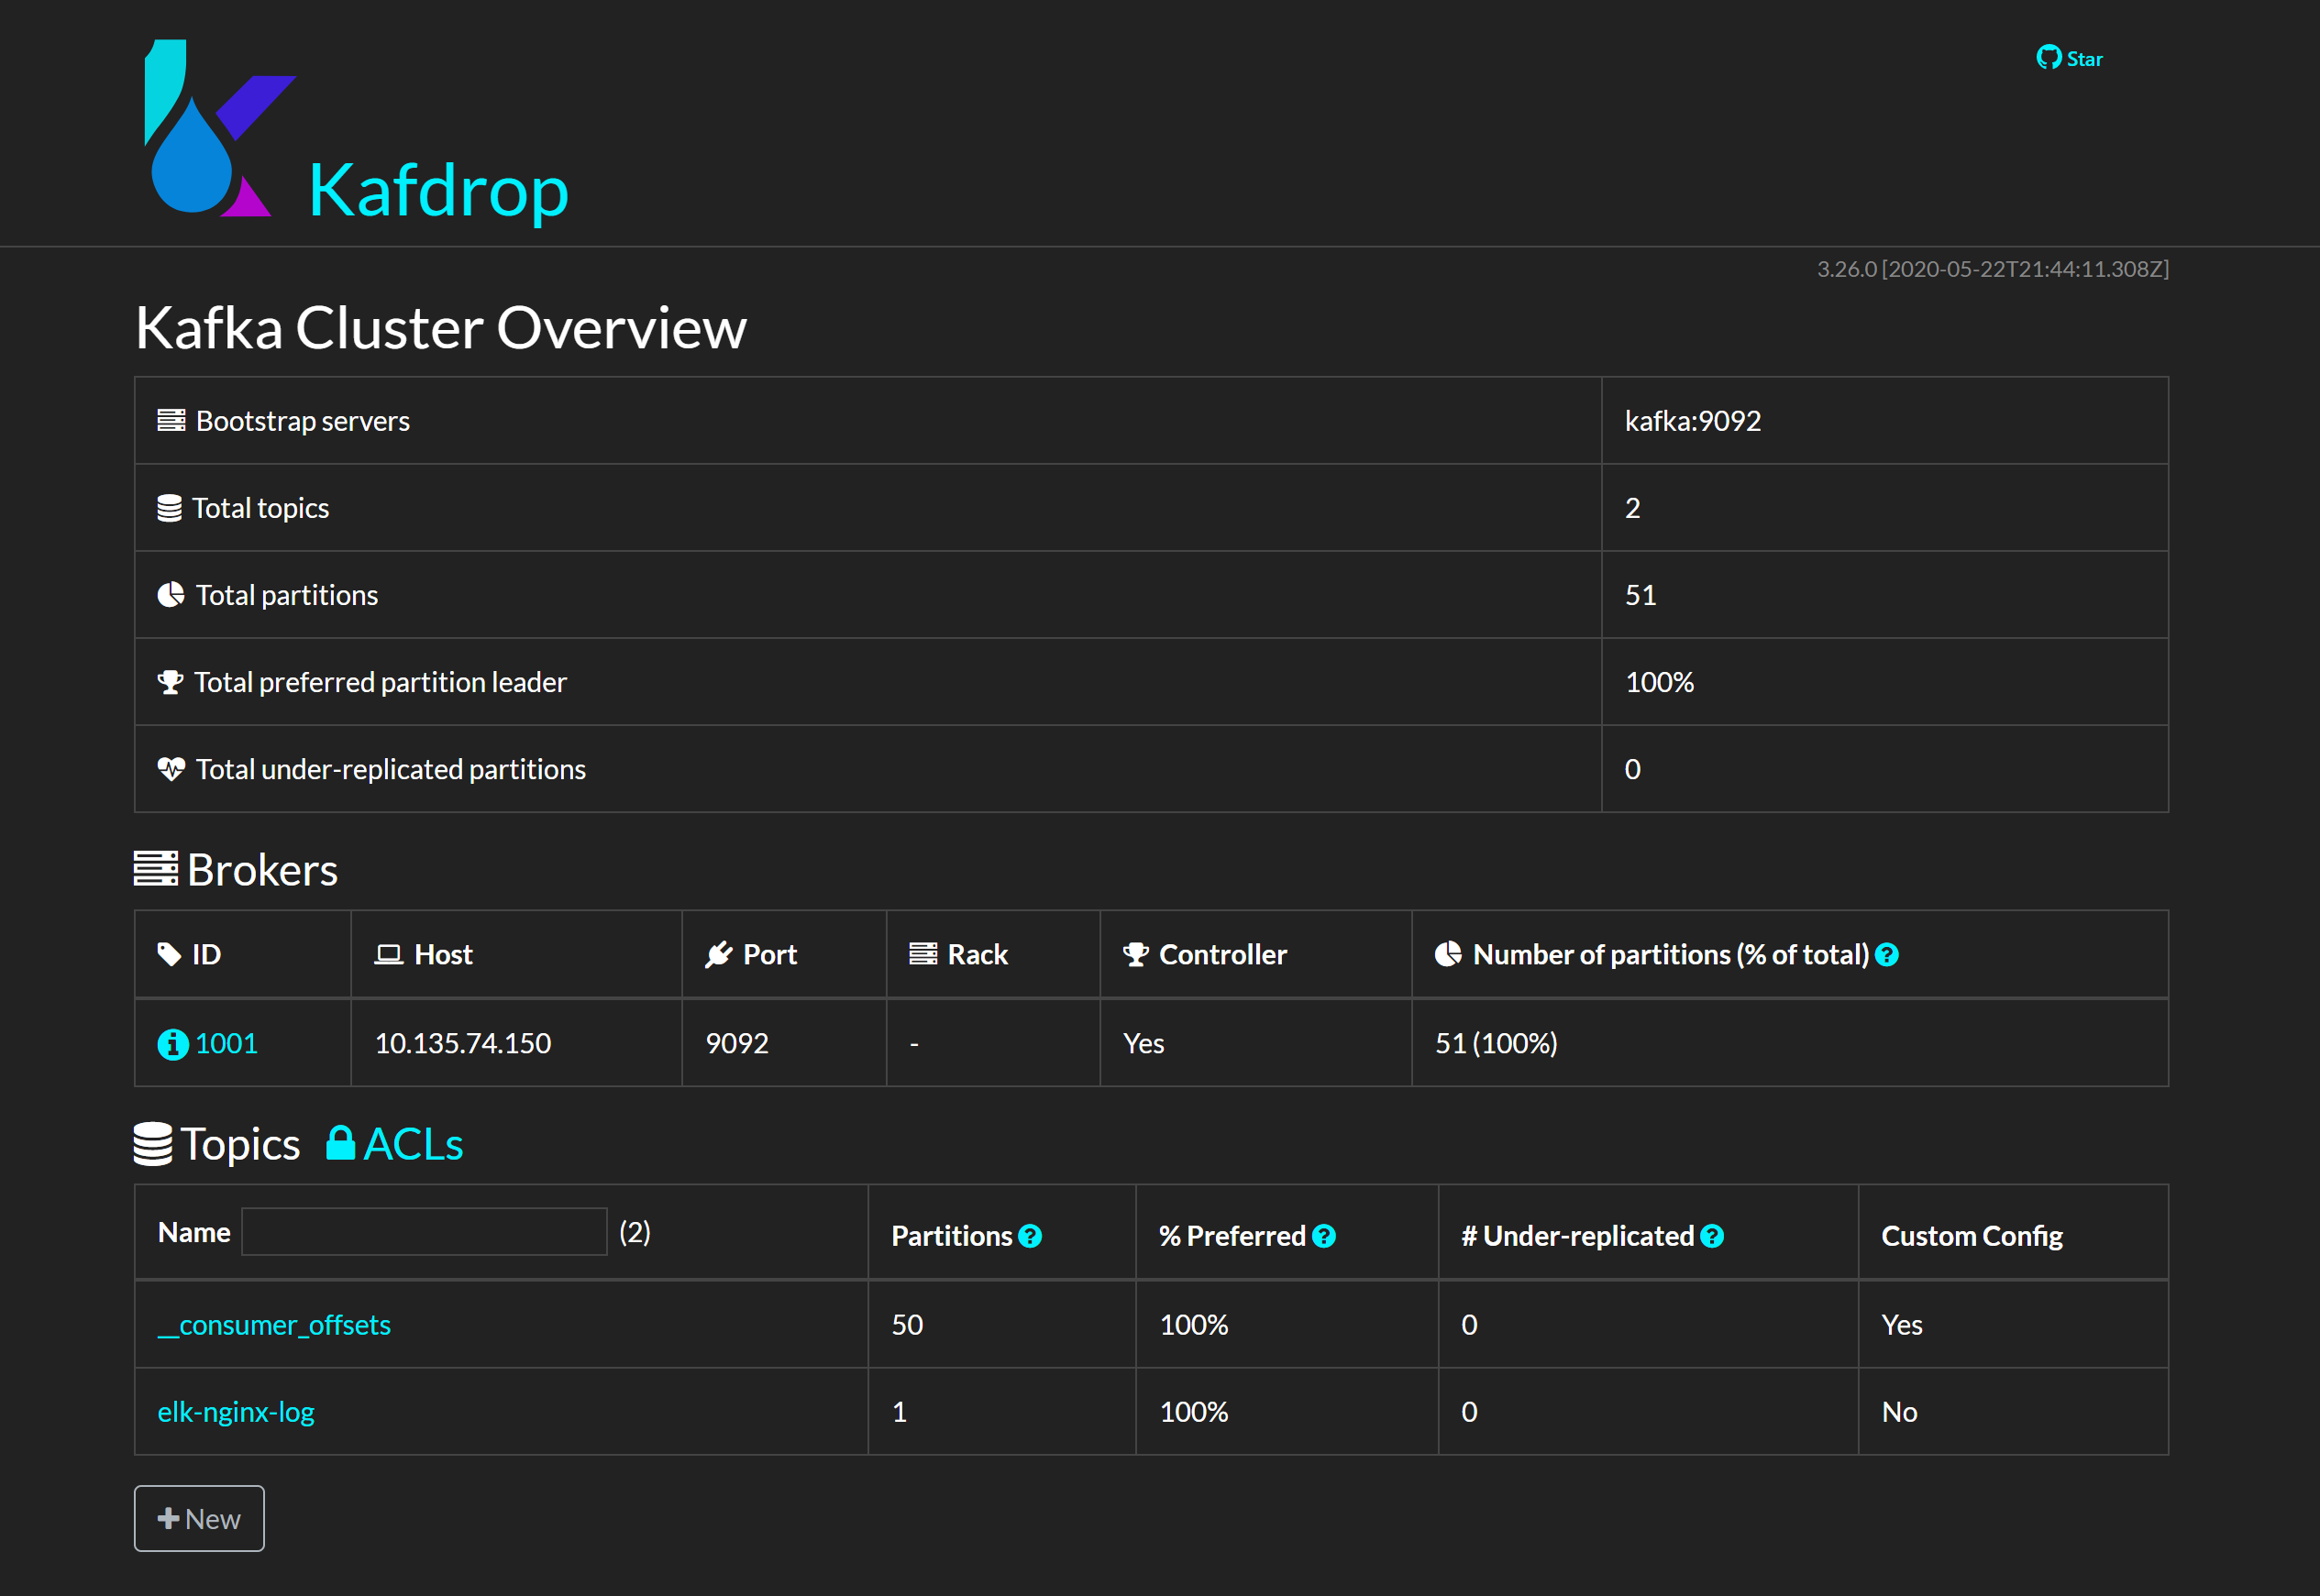The image size is (2320, 1596).
Task: Click the info icon beside broker 1001
Action: tap(172, 1044)
